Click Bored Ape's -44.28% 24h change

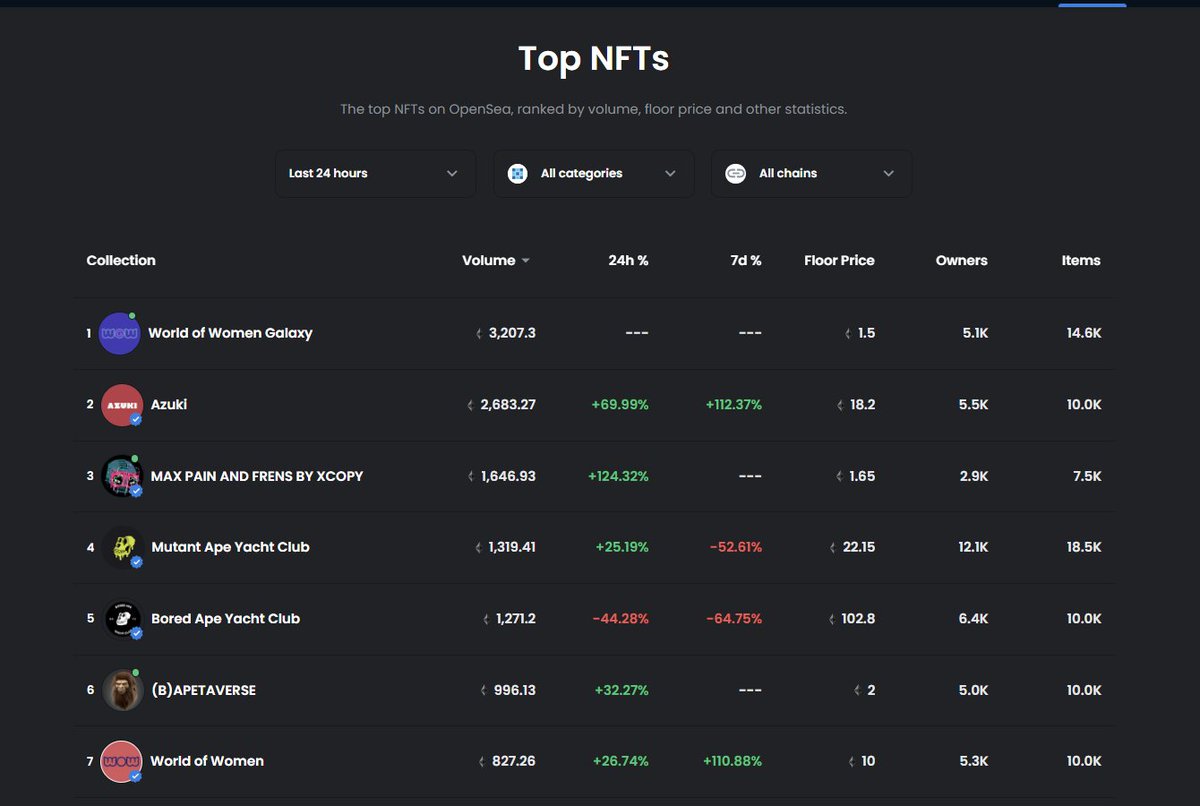(620, 619)
